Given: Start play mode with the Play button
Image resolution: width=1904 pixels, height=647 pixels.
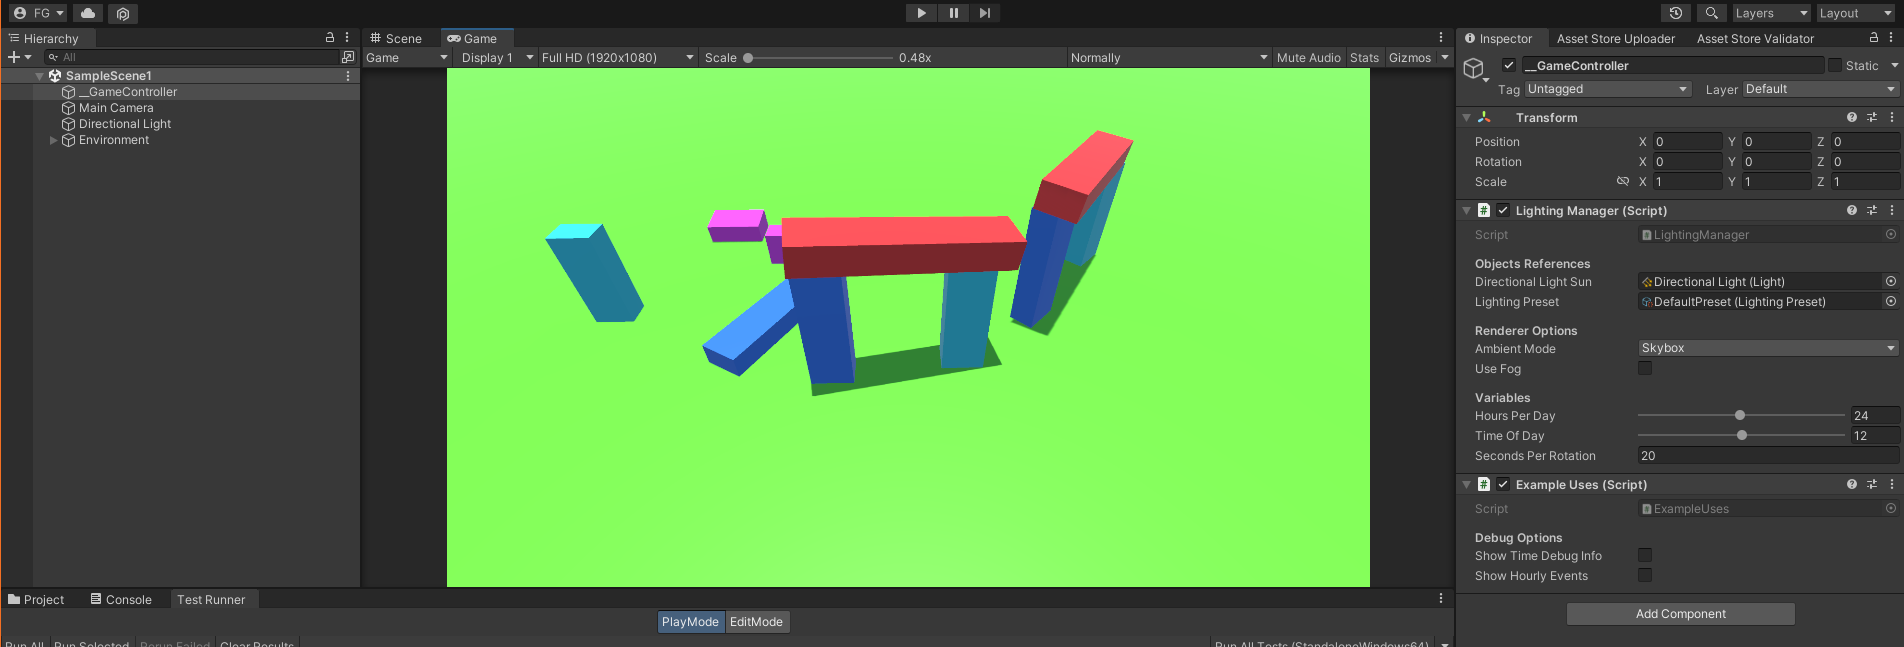Looking at the screenshot, I should 921,13.
